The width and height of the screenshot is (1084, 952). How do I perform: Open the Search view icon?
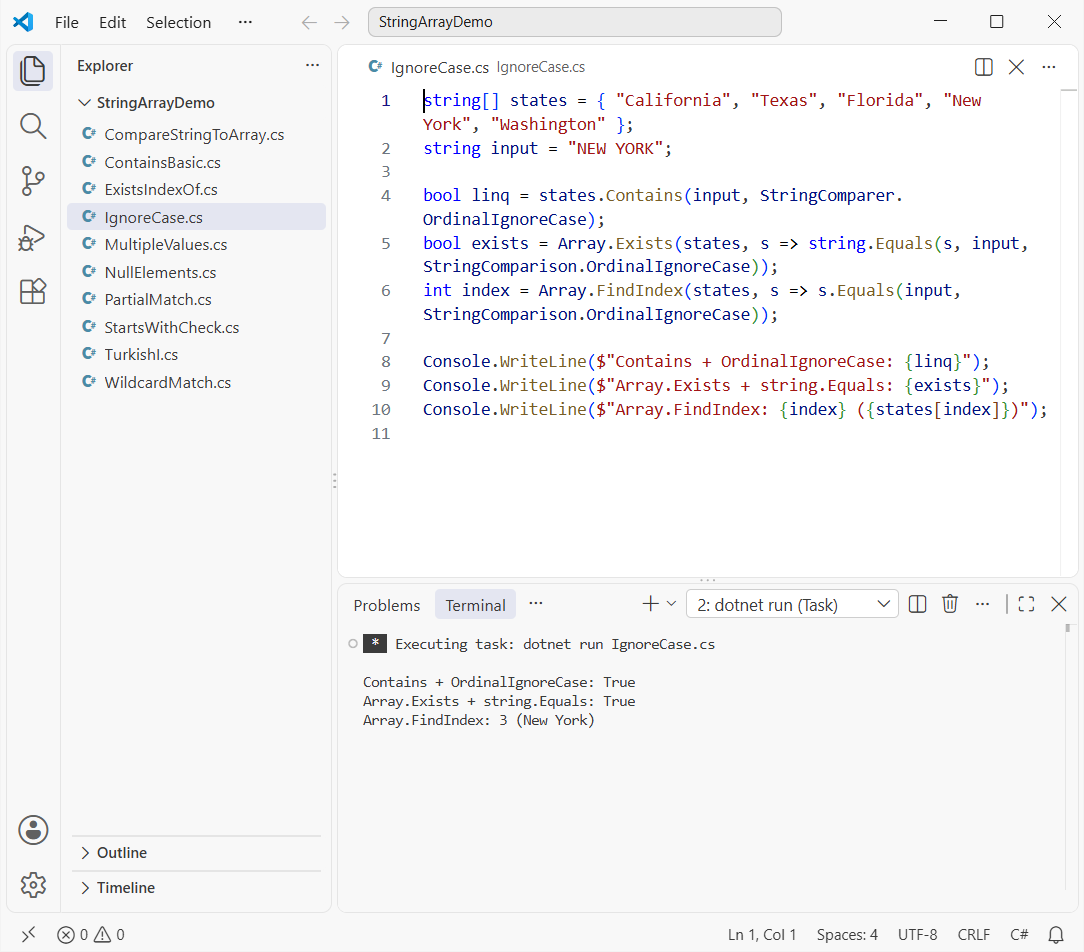[x=32, y=127]
